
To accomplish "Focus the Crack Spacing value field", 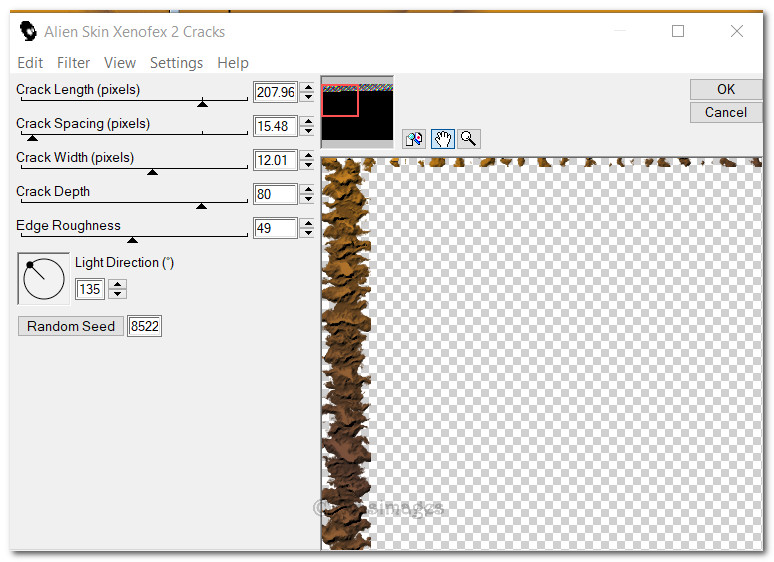I will pos(275,126).
